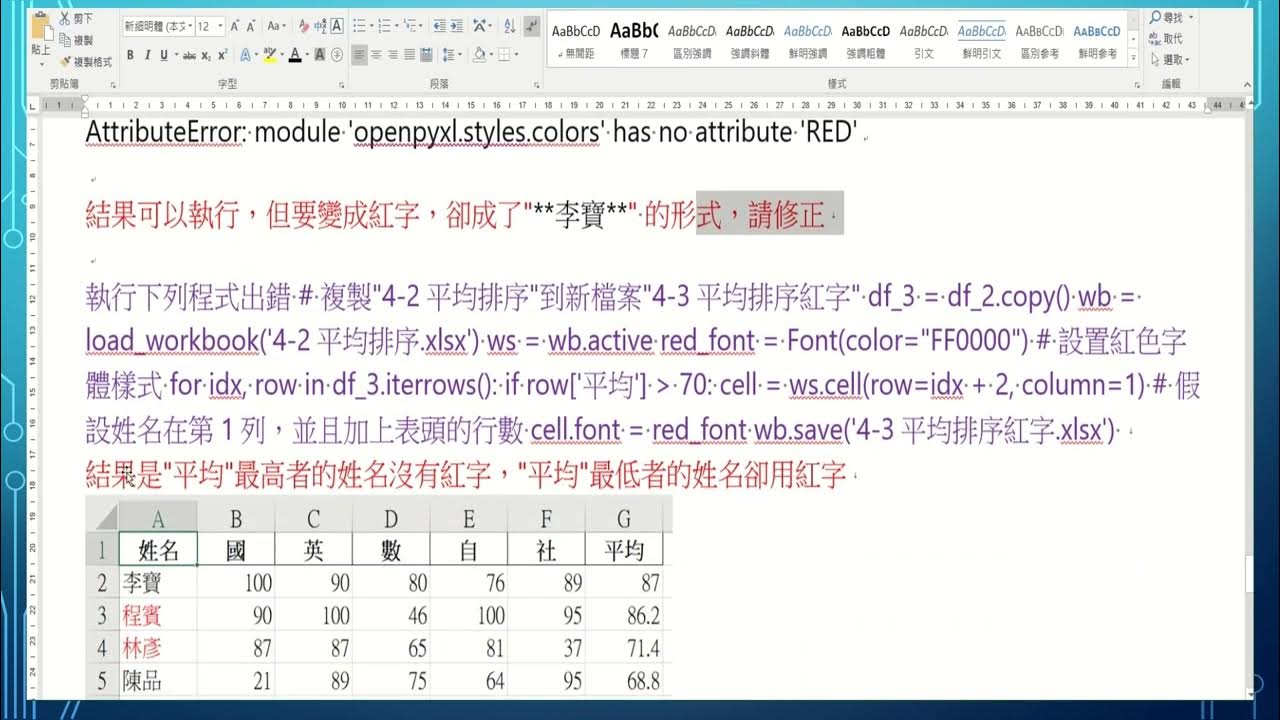Open the phonetic guide icon
This screenshot has width=1280, height=720.
(320, 26)
